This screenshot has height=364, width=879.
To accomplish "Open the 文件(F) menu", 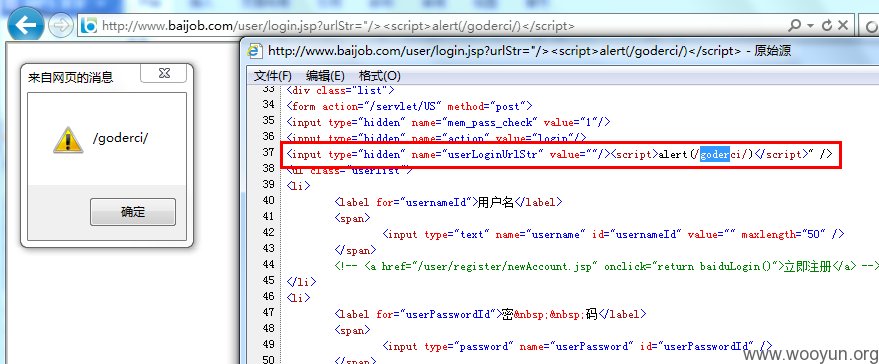I will pyautogui.click(x=273, y=76).
